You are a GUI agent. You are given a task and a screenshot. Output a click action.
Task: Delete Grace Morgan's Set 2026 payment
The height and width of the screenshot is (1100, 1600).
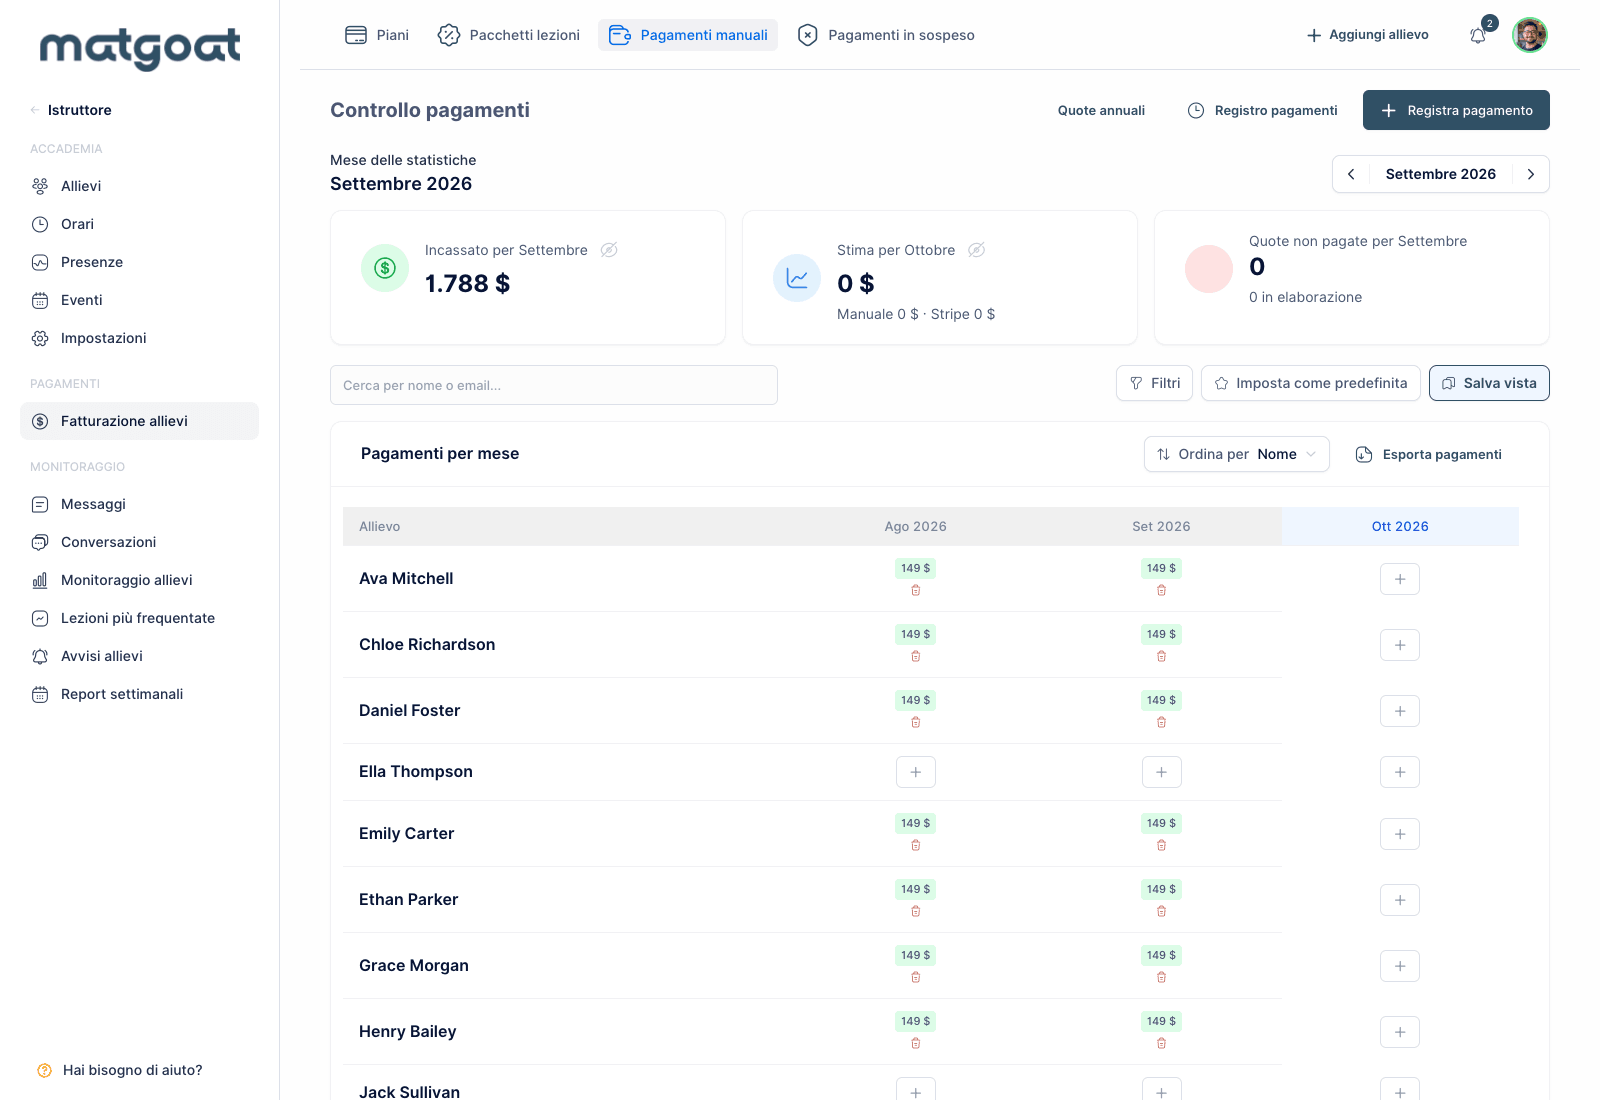(1161, 978)
